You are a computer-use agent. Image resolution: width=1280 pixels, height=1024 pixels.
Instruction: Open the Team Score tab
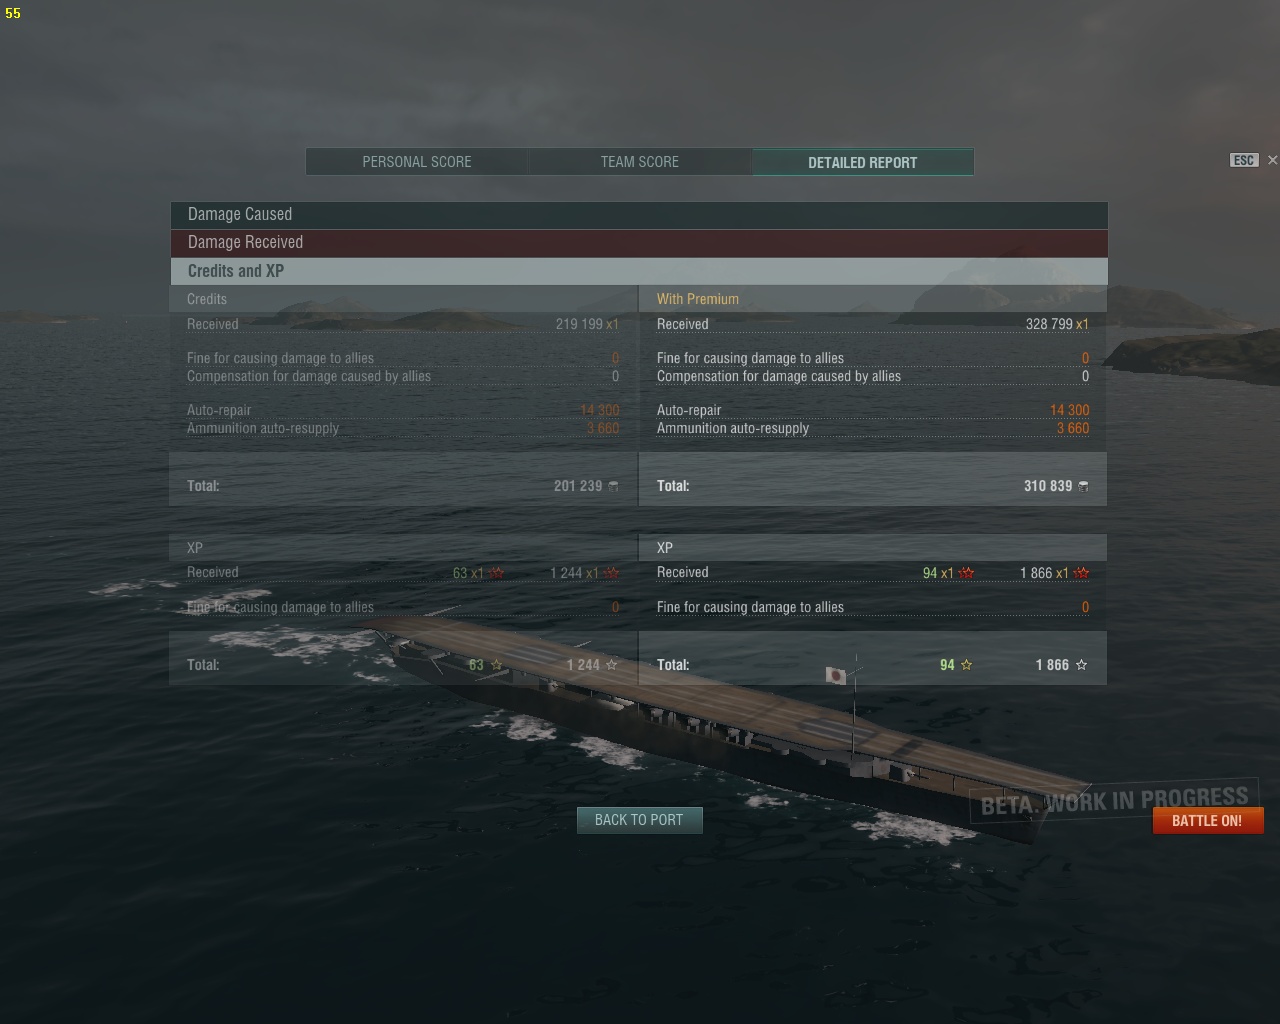click(x=640, y=162)
